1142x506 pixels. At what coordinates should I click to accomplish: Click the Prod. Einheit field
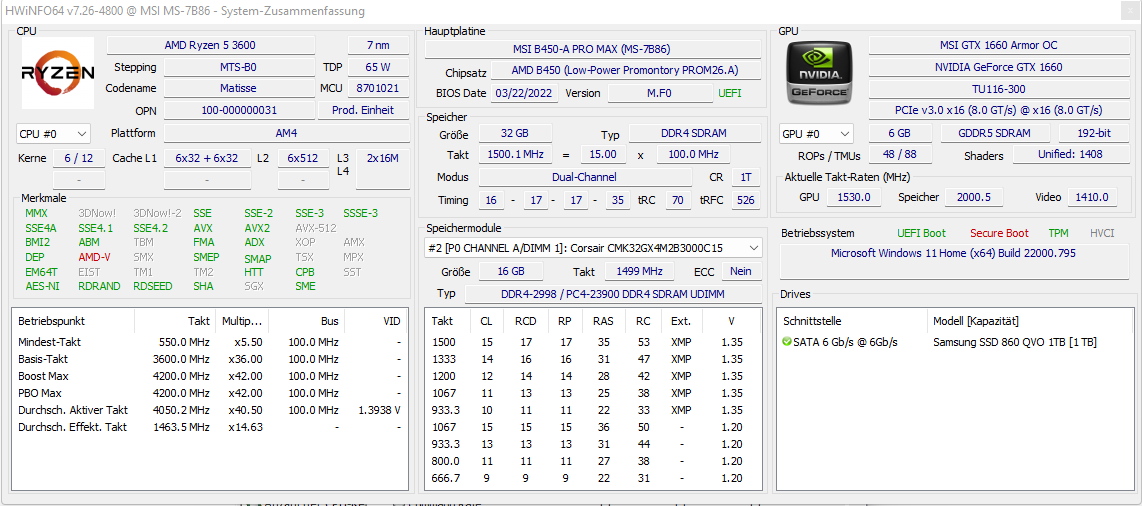pos(363,111)
